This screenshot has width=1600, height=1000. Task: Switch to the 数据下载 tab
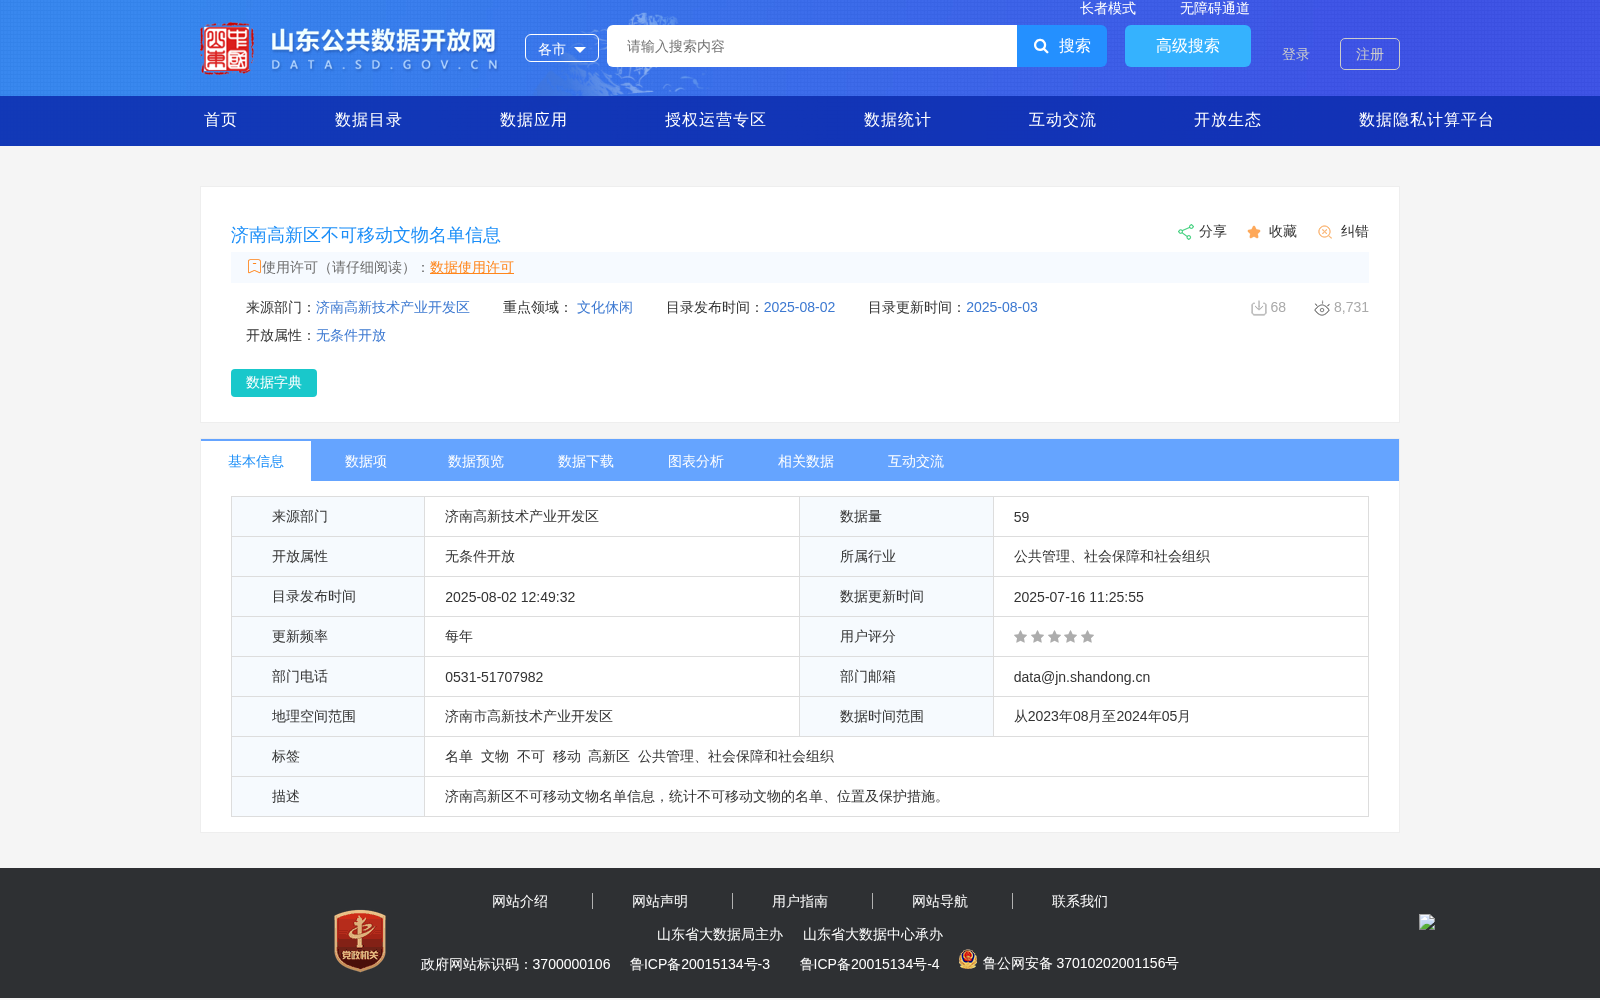coord(586,461)
